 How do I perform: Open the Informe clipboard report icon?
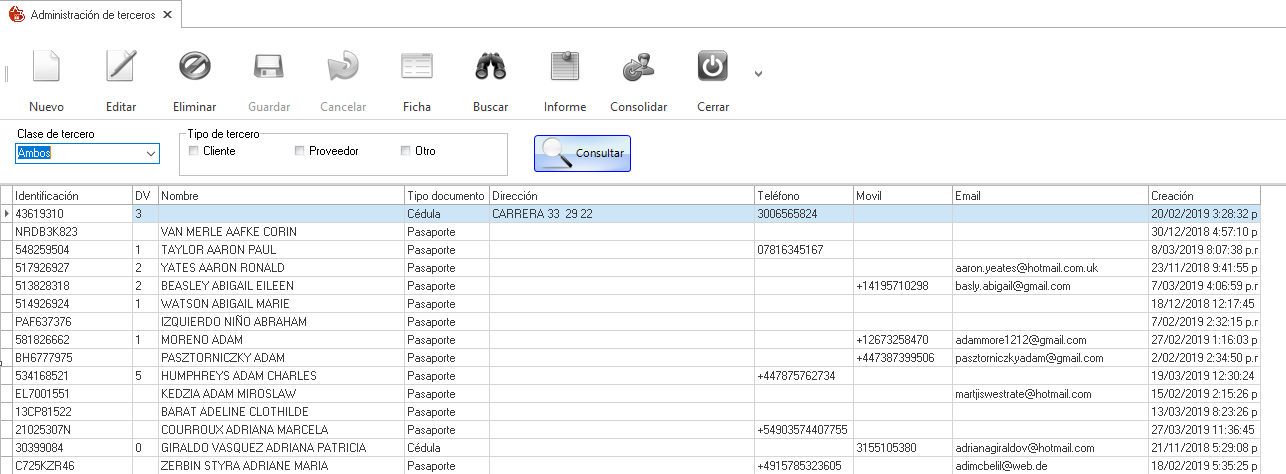point(565,67)
